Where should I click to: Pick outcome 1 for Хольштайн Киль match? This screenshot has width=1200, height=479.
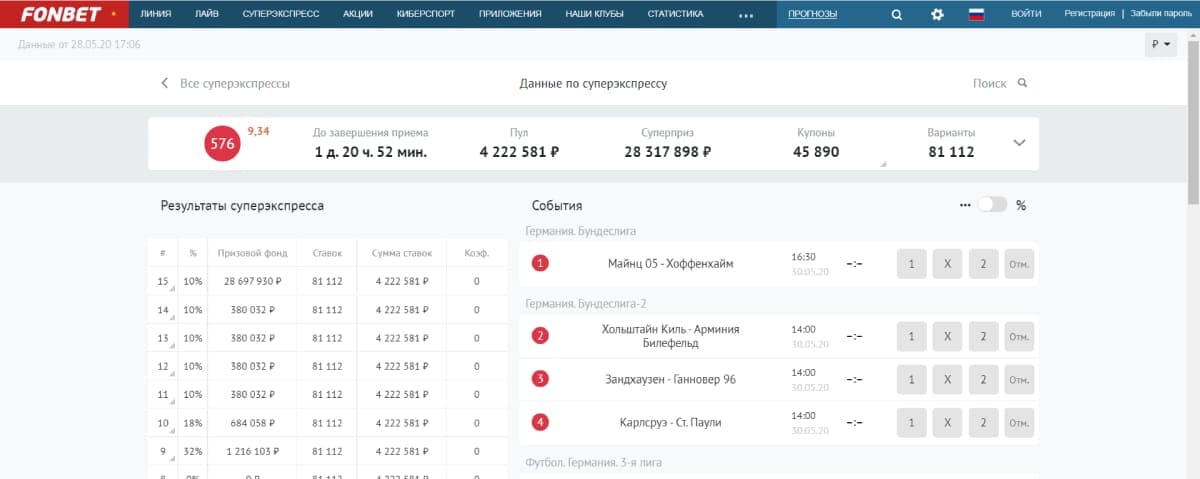tap(911, 336)
